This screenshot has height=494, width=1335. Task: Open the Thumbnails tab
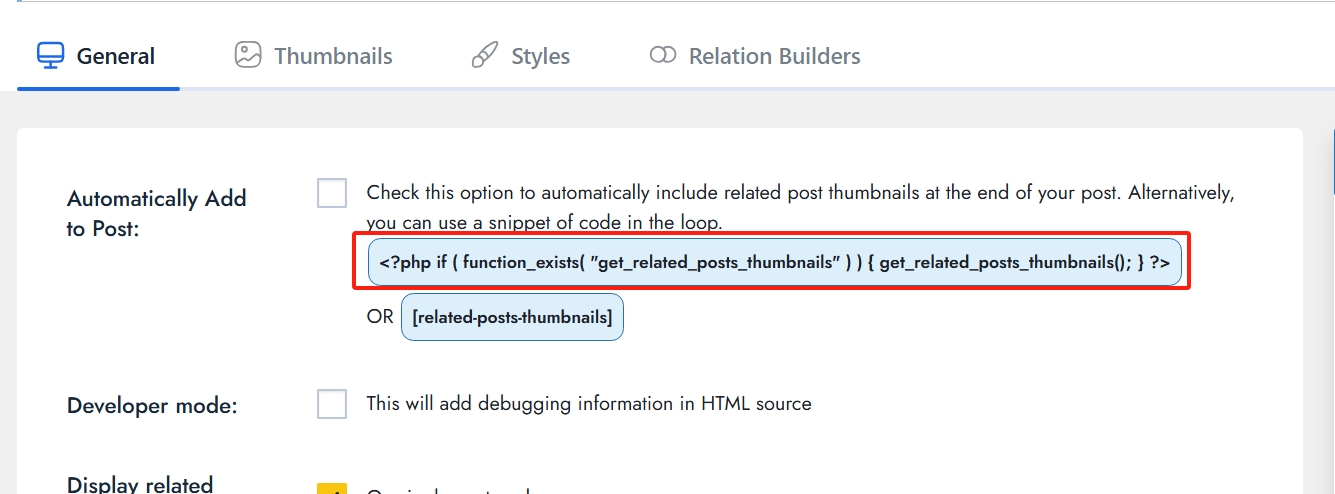(x=333, y=56)
